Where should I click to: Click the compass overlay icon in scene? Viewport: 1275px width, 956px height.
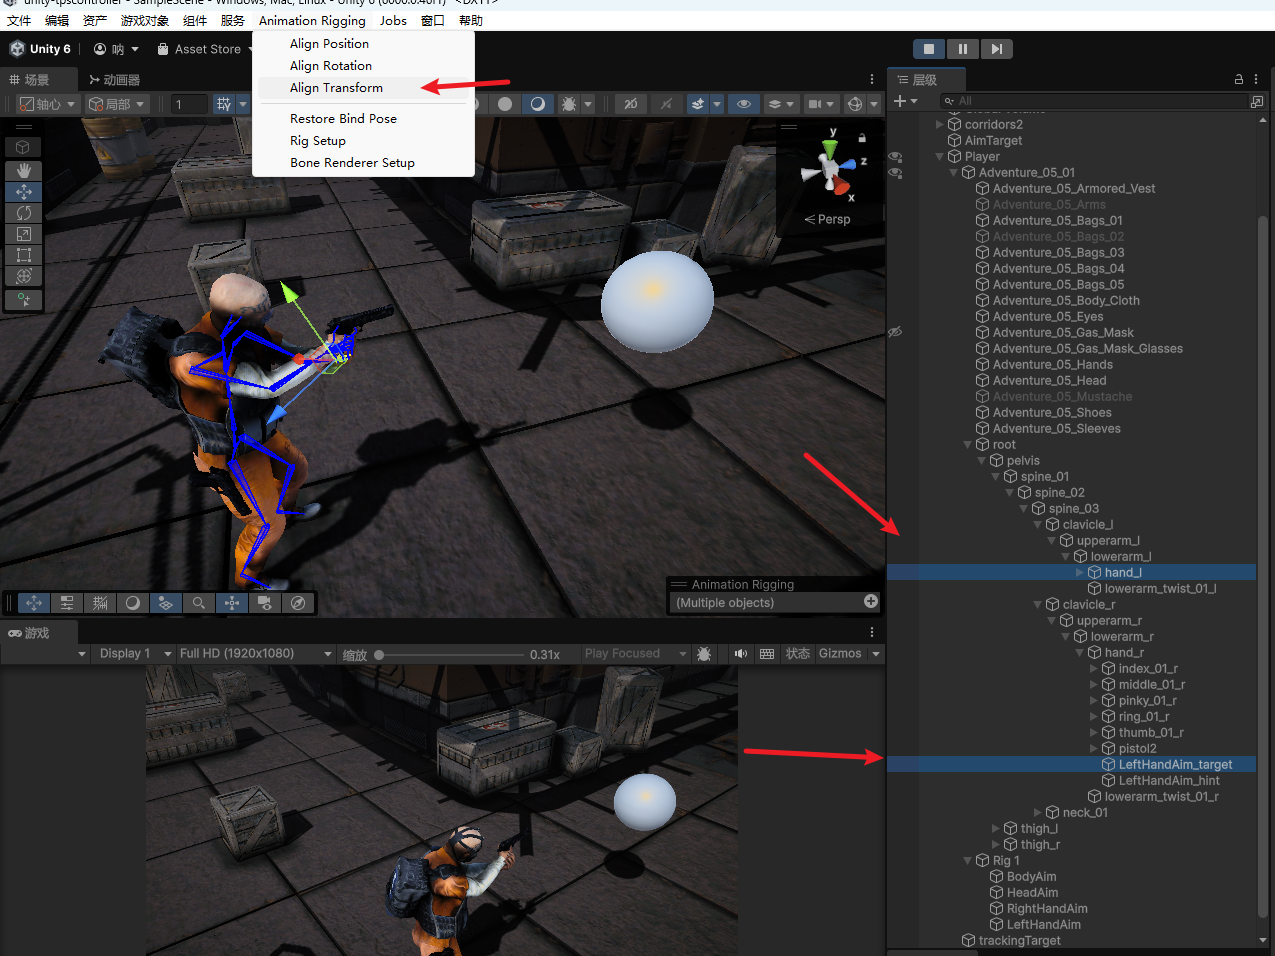tap(298, 603)
